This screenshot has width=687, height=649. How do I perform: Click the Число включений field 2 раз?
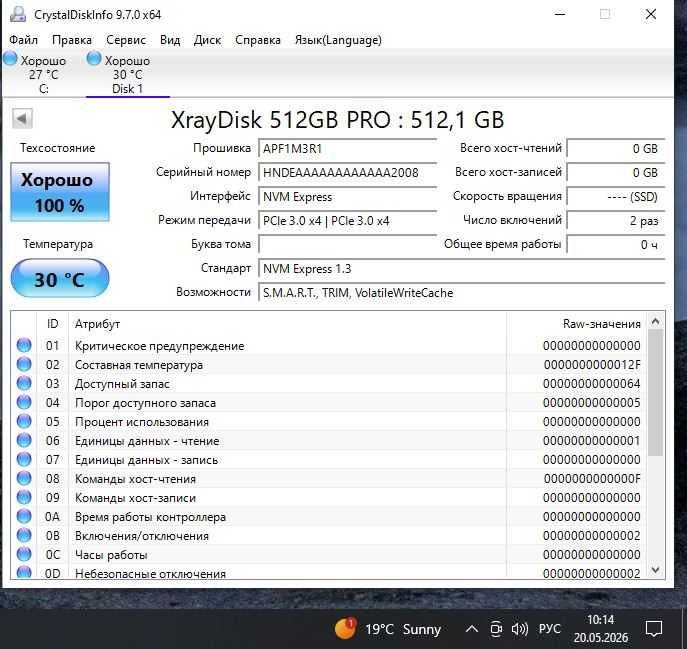click(x=616, y=221)
